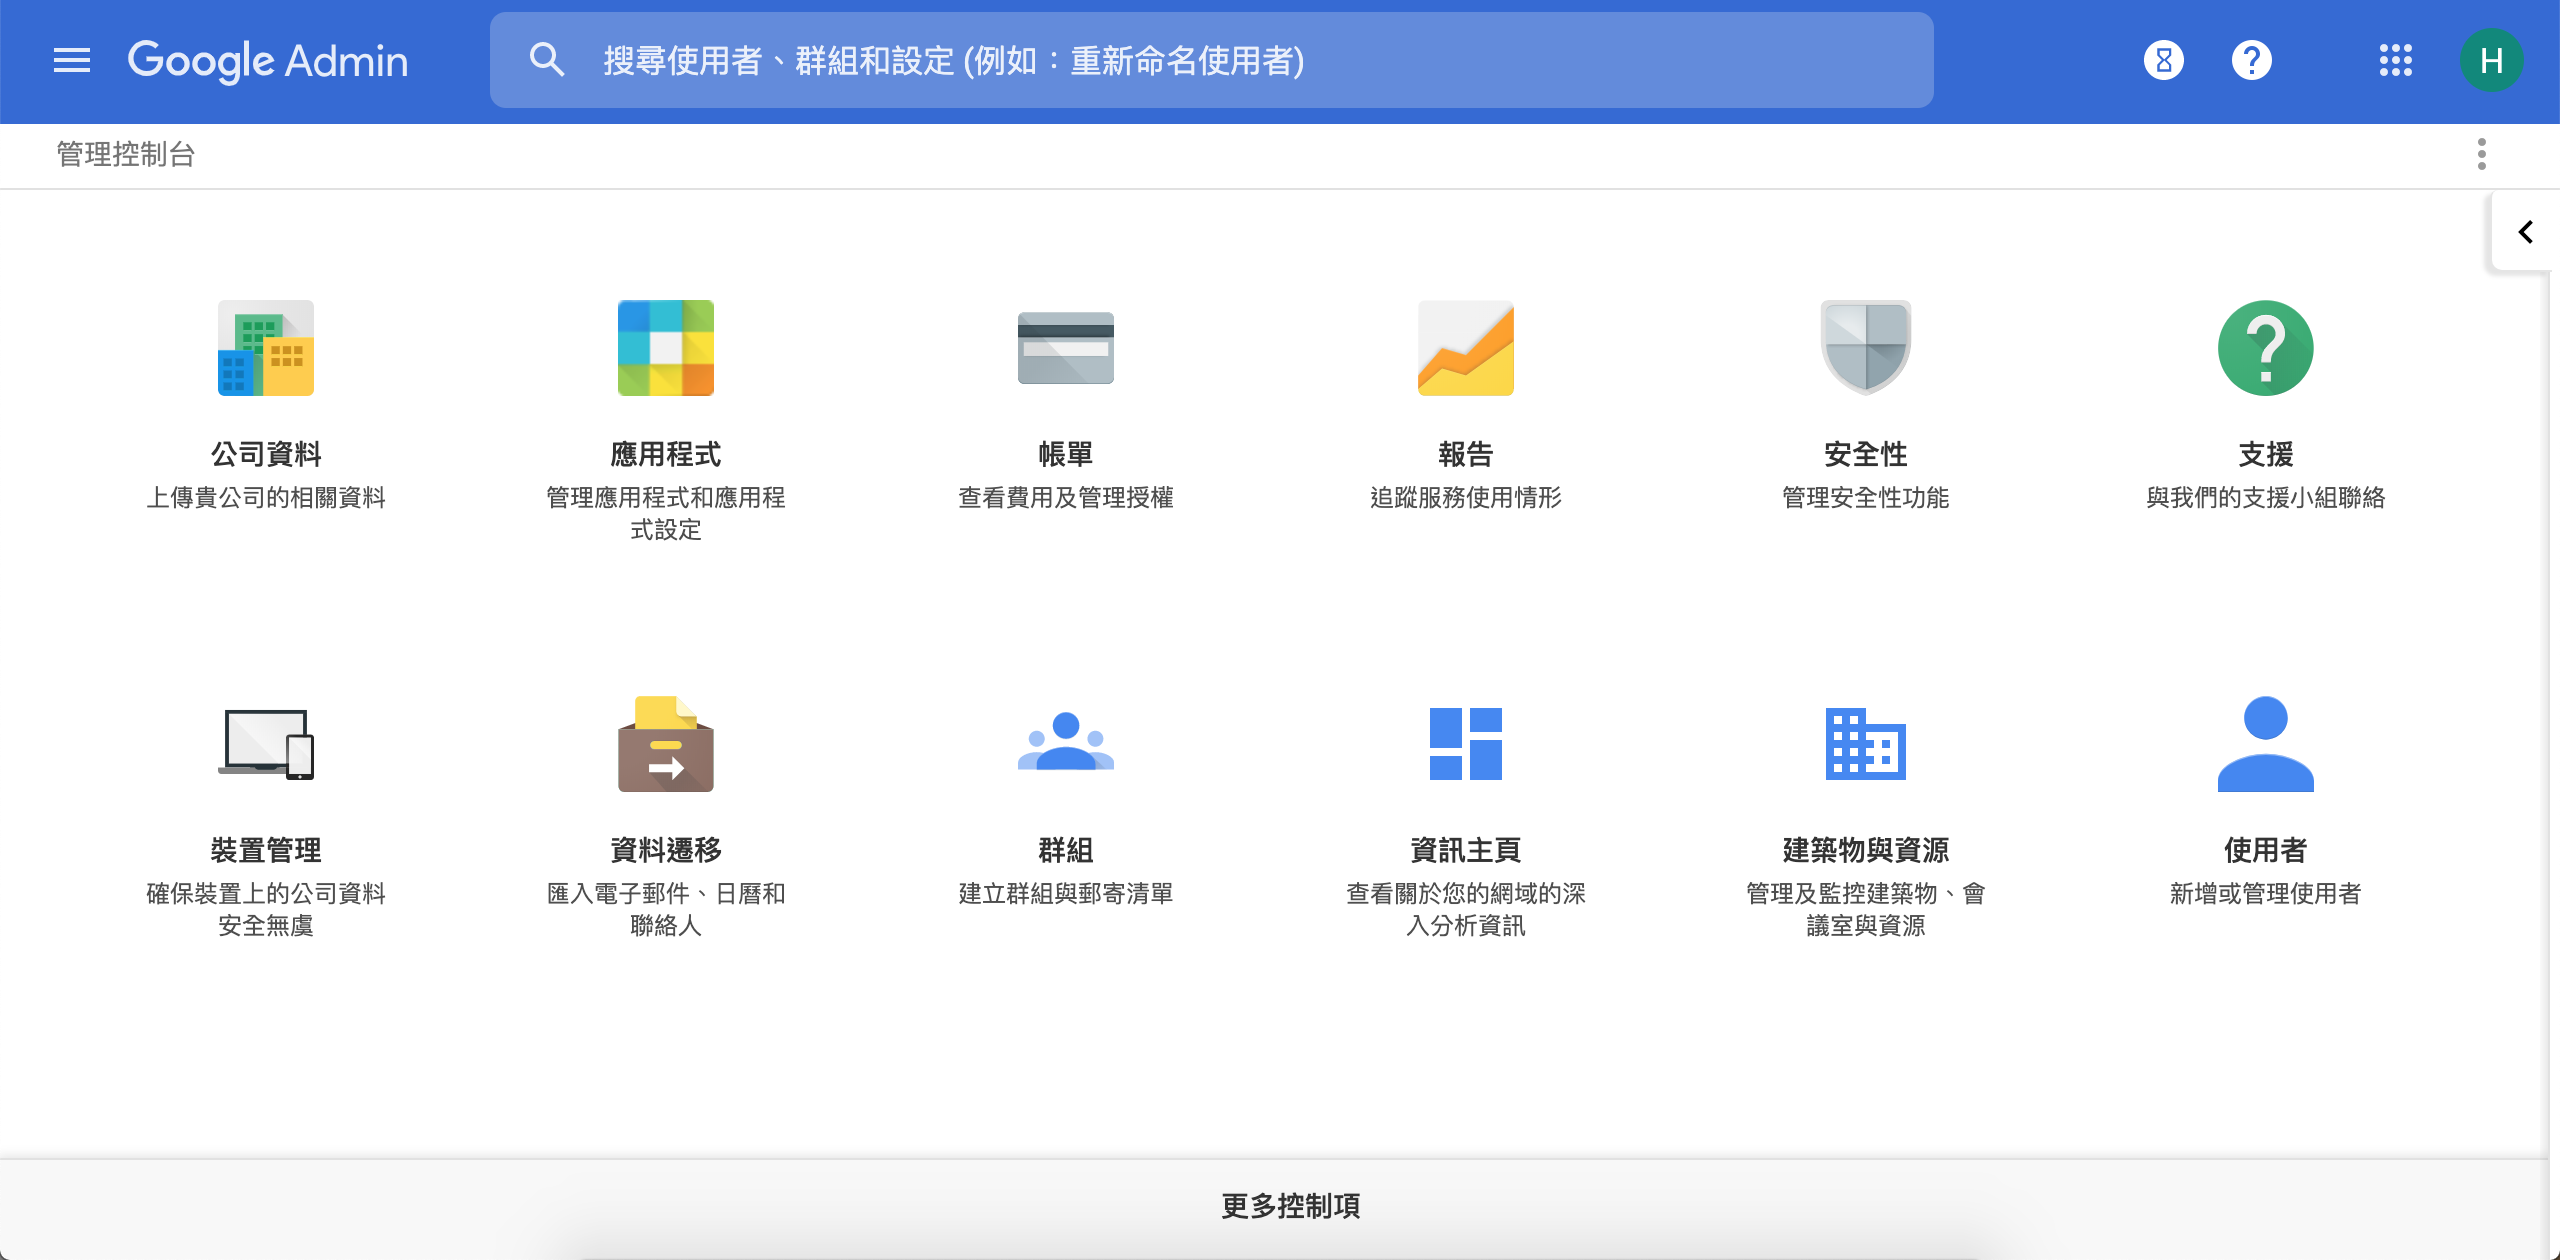Open the 建築物與資源 buildings icon
Viewport: 2560px width, 1260px height.
point(1865,744)
